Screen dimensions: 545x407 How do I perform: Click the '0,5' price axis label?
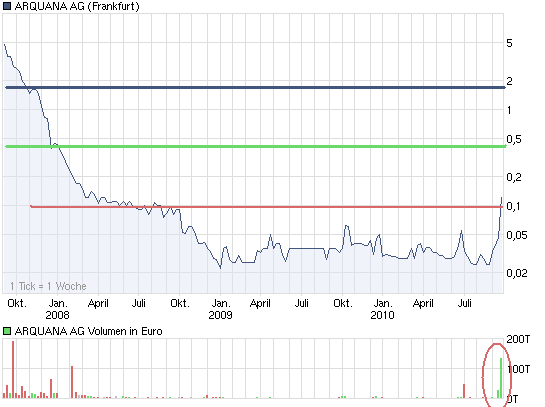point(514,139)
